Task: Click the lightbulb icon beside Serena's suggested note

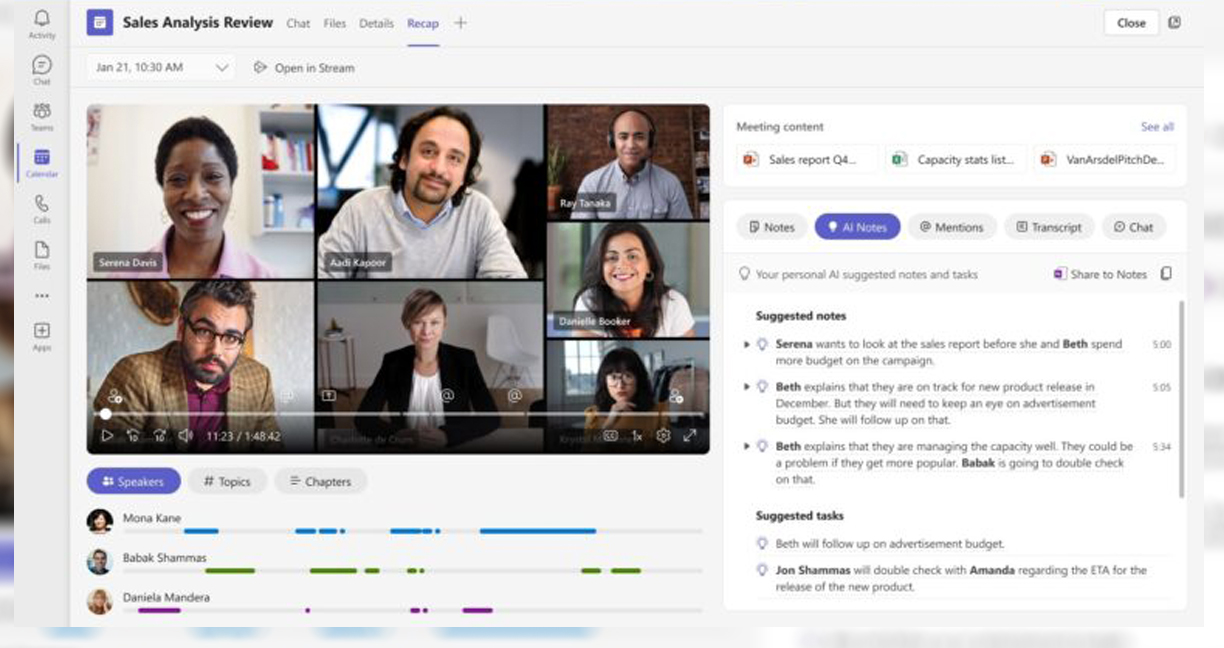Action: click(x=762, y=344)
